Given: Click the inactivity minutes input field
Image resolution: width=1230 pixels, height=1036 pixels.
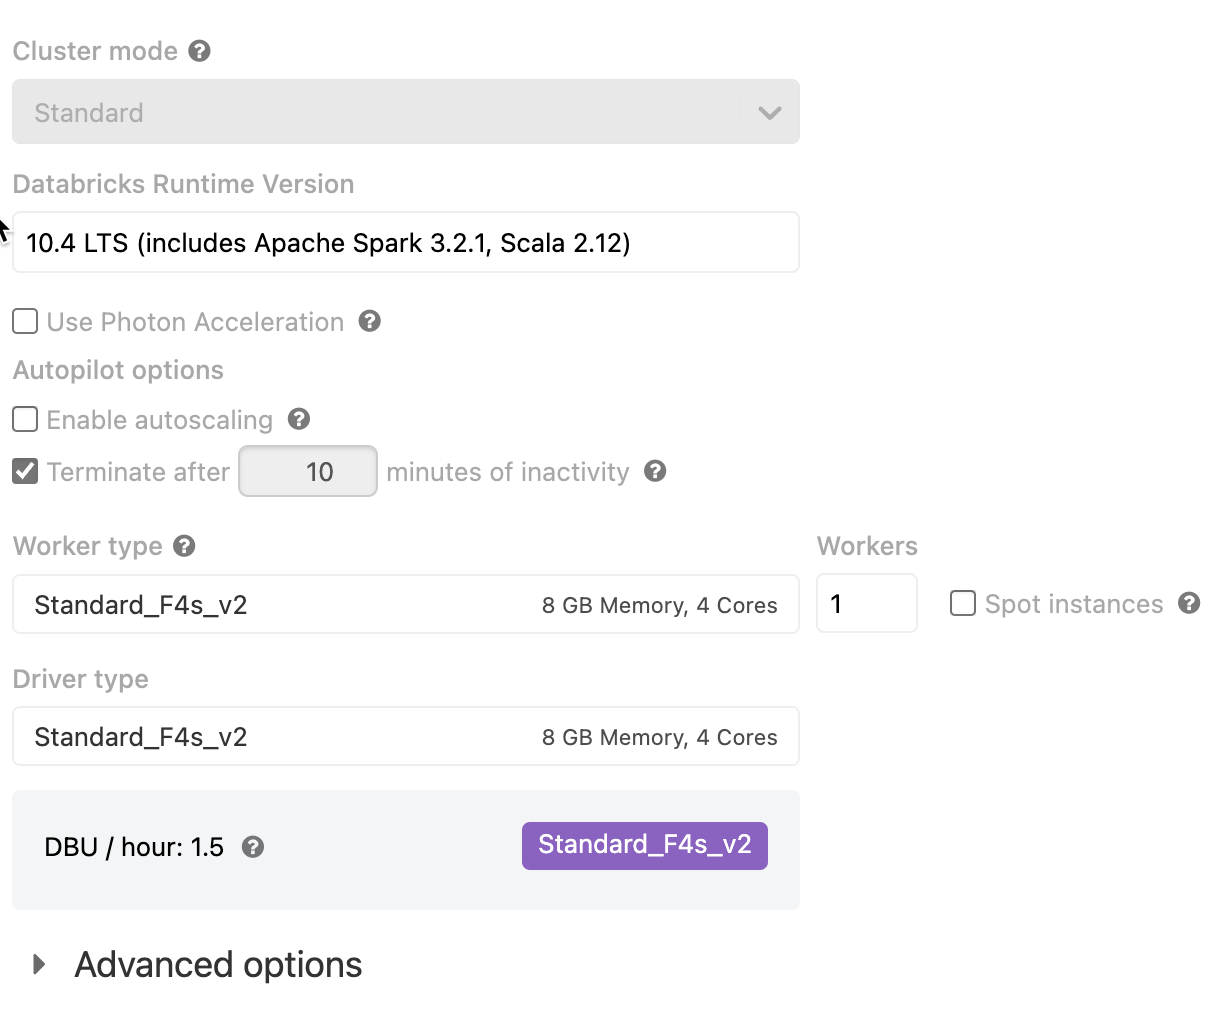Looking at the screenshot, I should pyautogui.click(x=308, y=471).
